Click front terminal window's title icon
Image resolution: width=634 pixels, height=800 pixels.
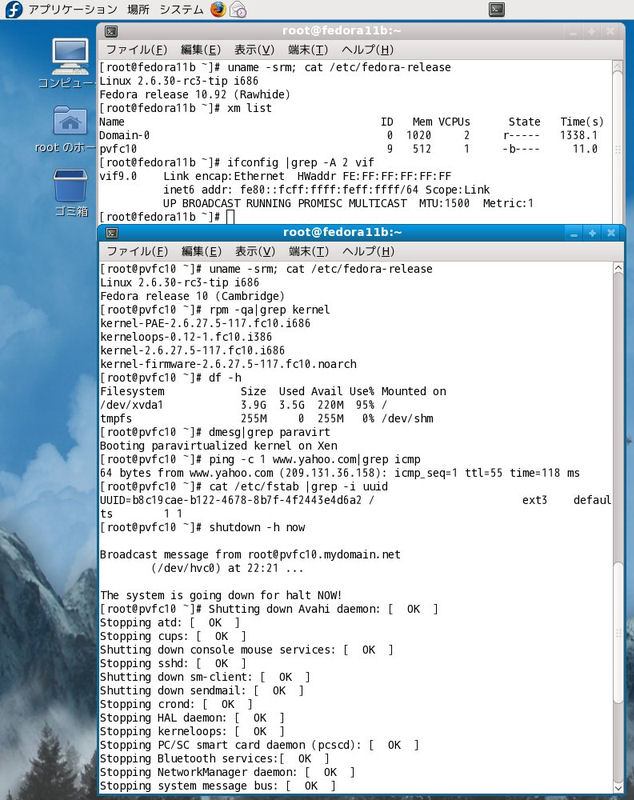point(112,233)
